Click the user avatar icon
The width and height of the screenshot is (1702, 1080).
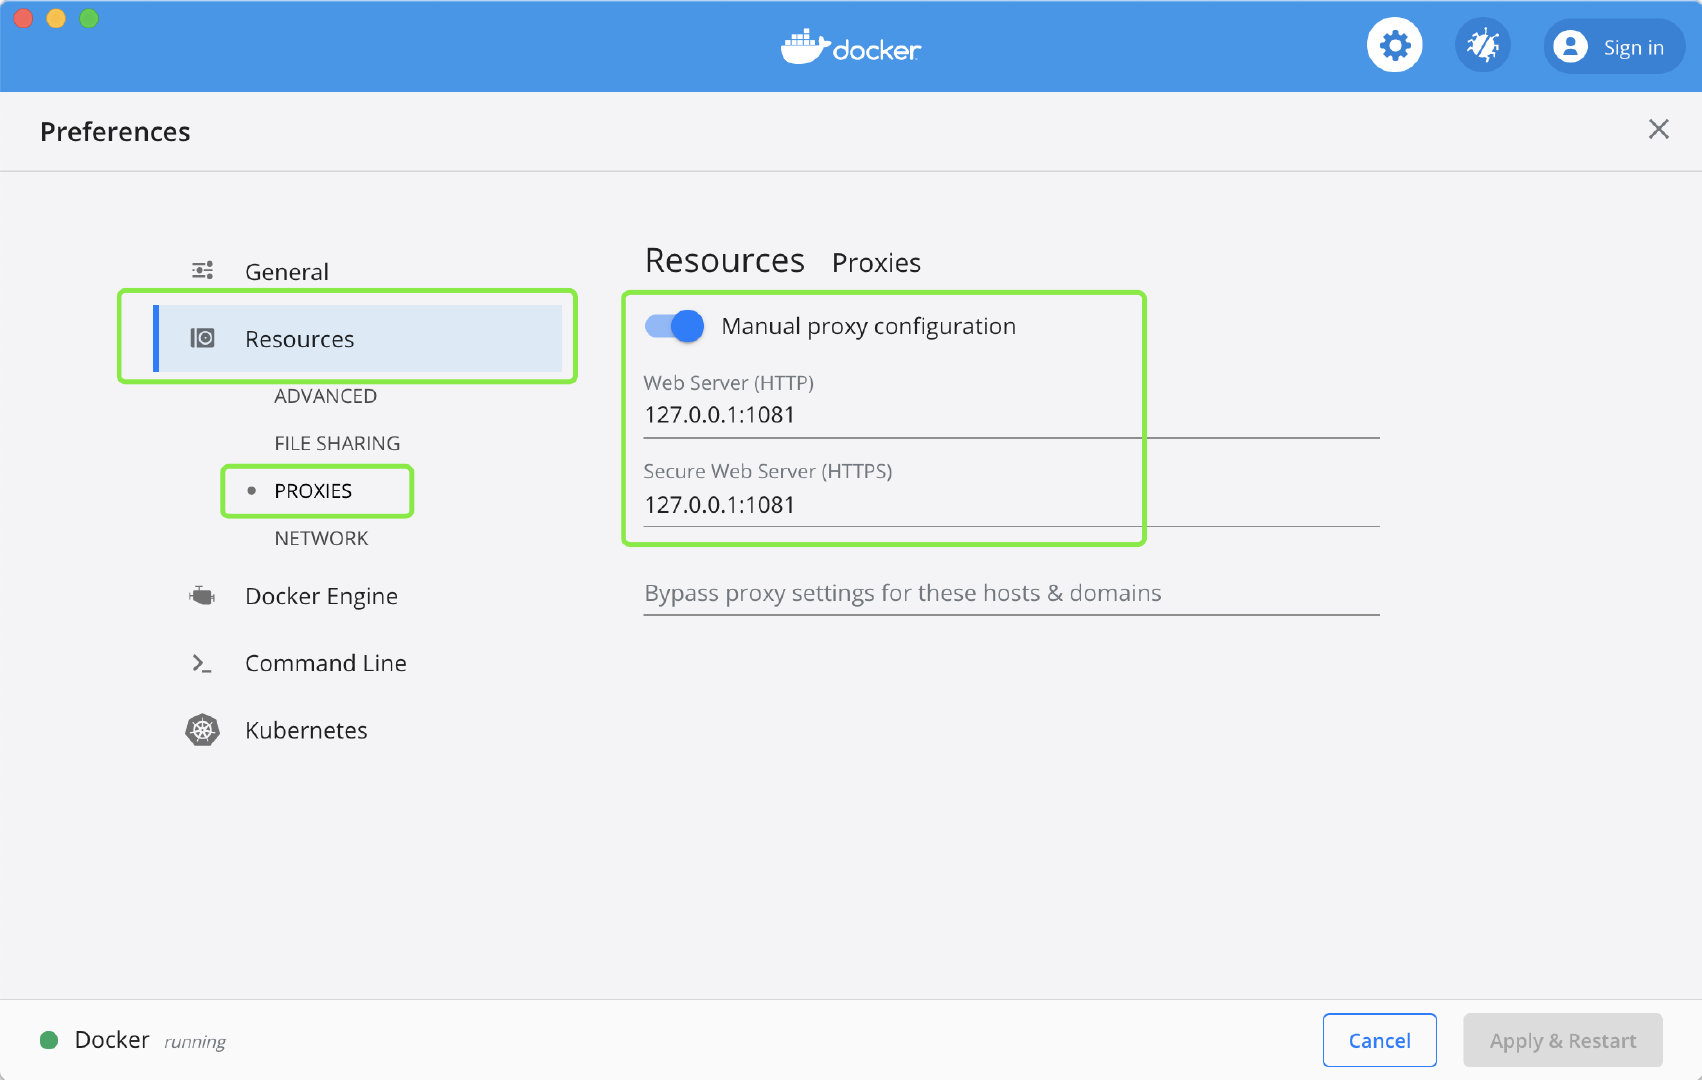click(1570, 47)
